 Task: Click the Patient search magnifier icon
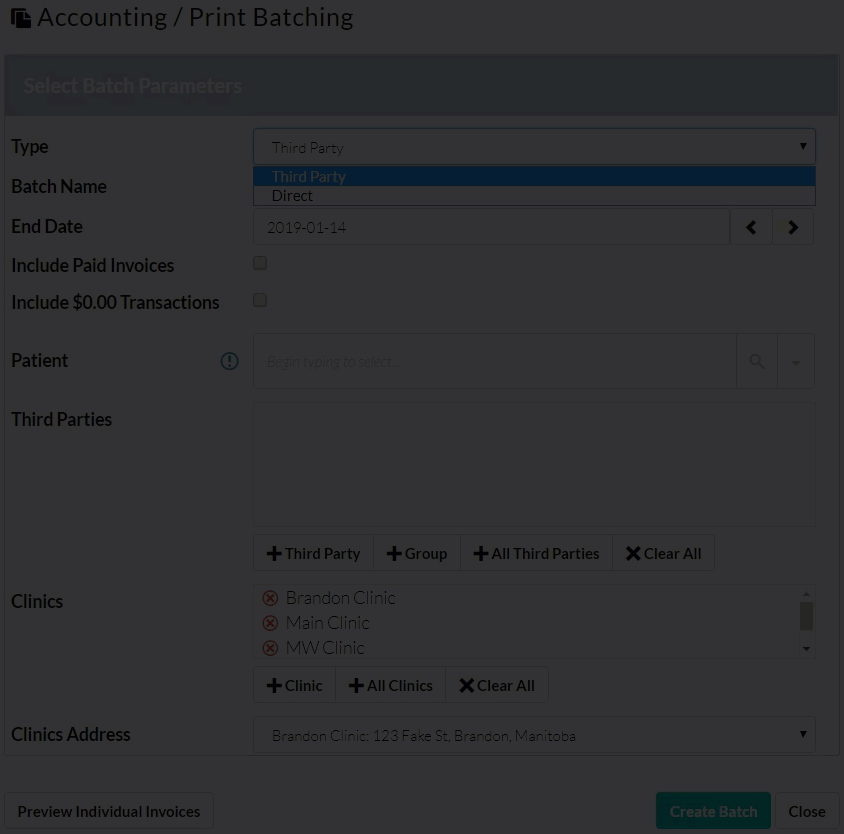point(757,361)
